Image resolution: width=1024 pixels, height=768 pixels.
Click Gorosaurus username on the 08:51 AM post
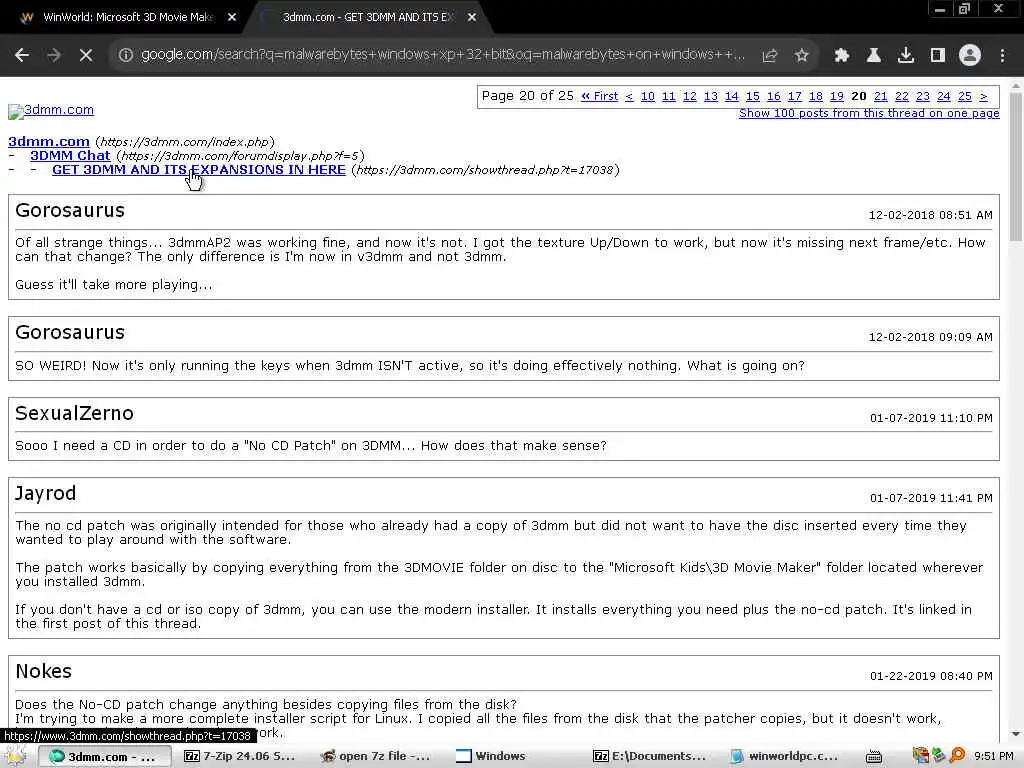70,210
